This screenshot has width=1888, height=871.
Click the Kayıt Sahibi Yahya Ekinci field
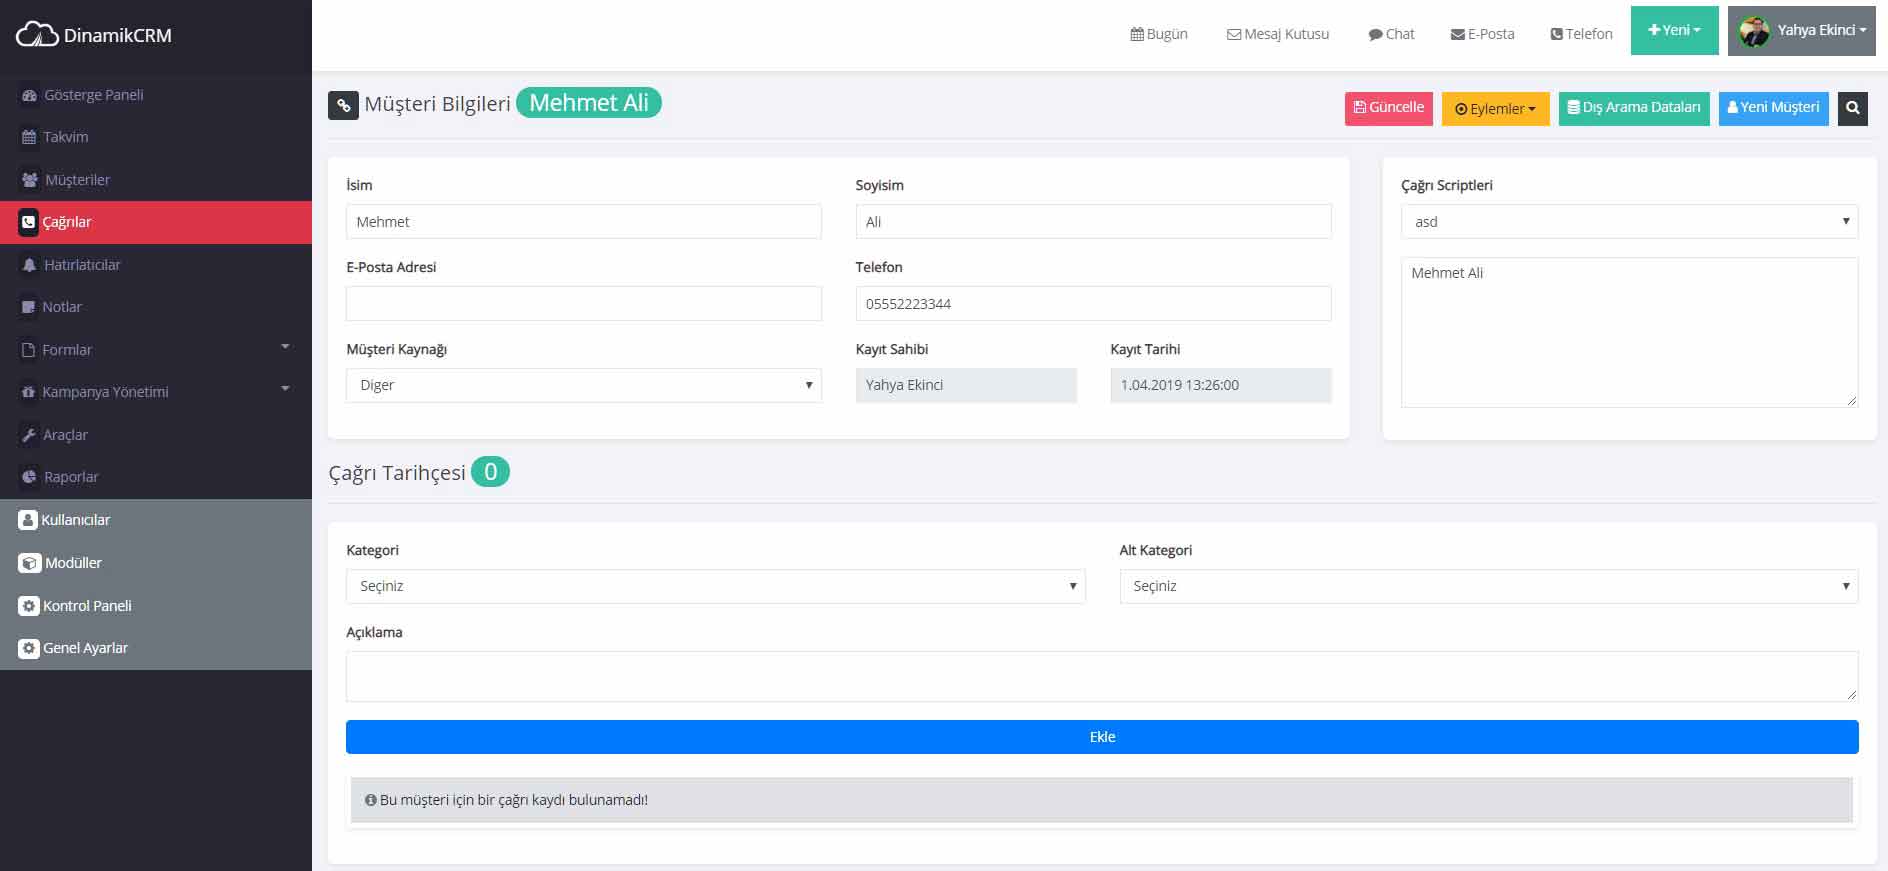966,386
